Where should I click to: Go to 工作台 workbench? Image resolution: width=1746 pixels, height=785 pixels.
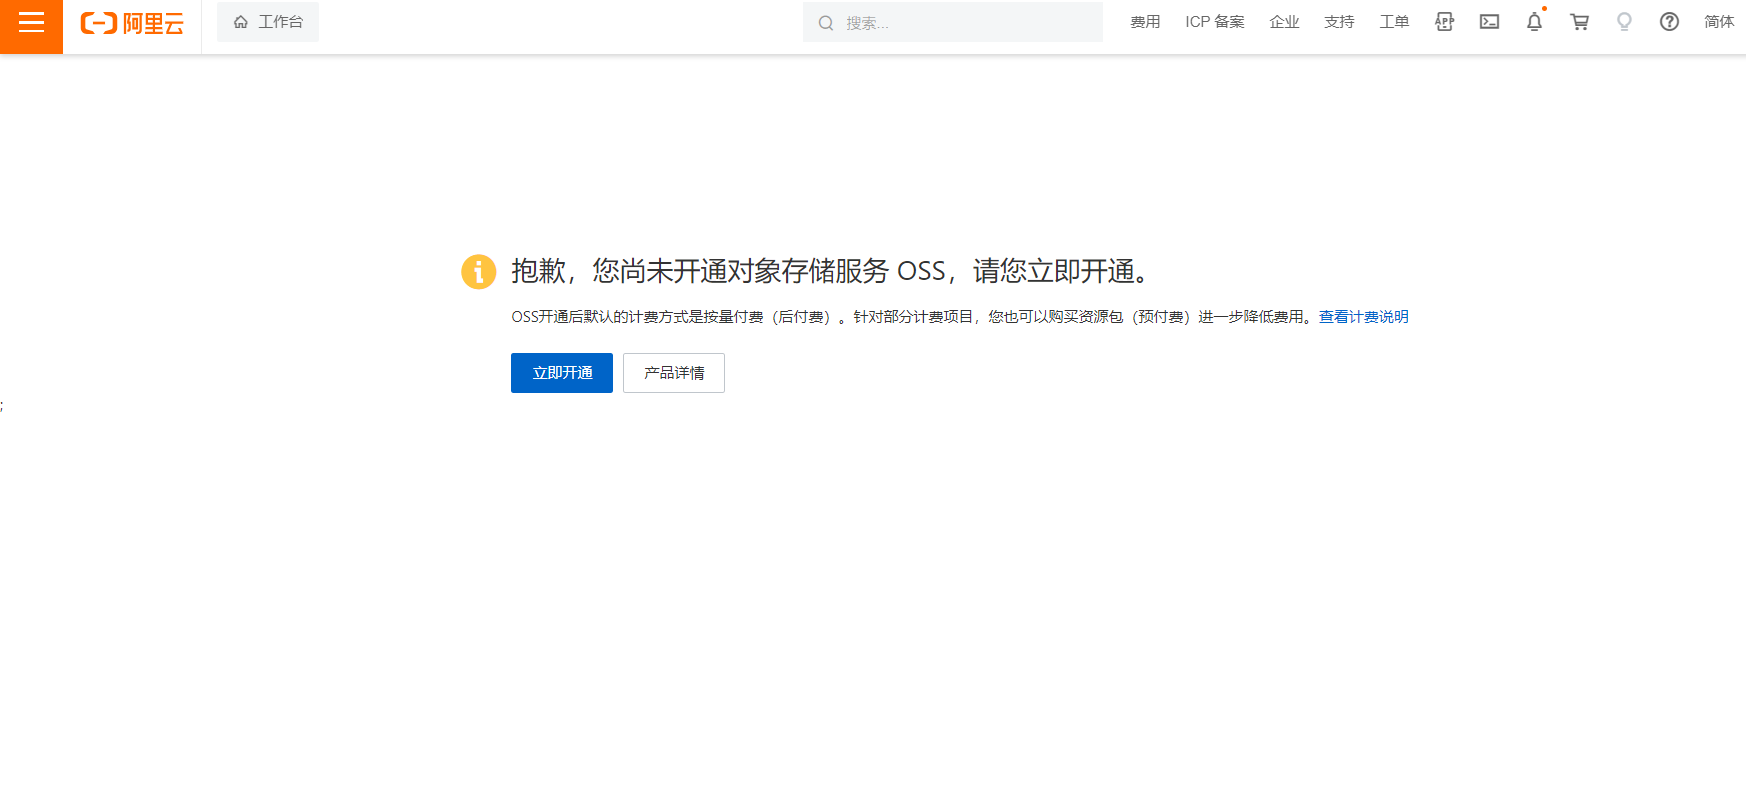point(268,22)
